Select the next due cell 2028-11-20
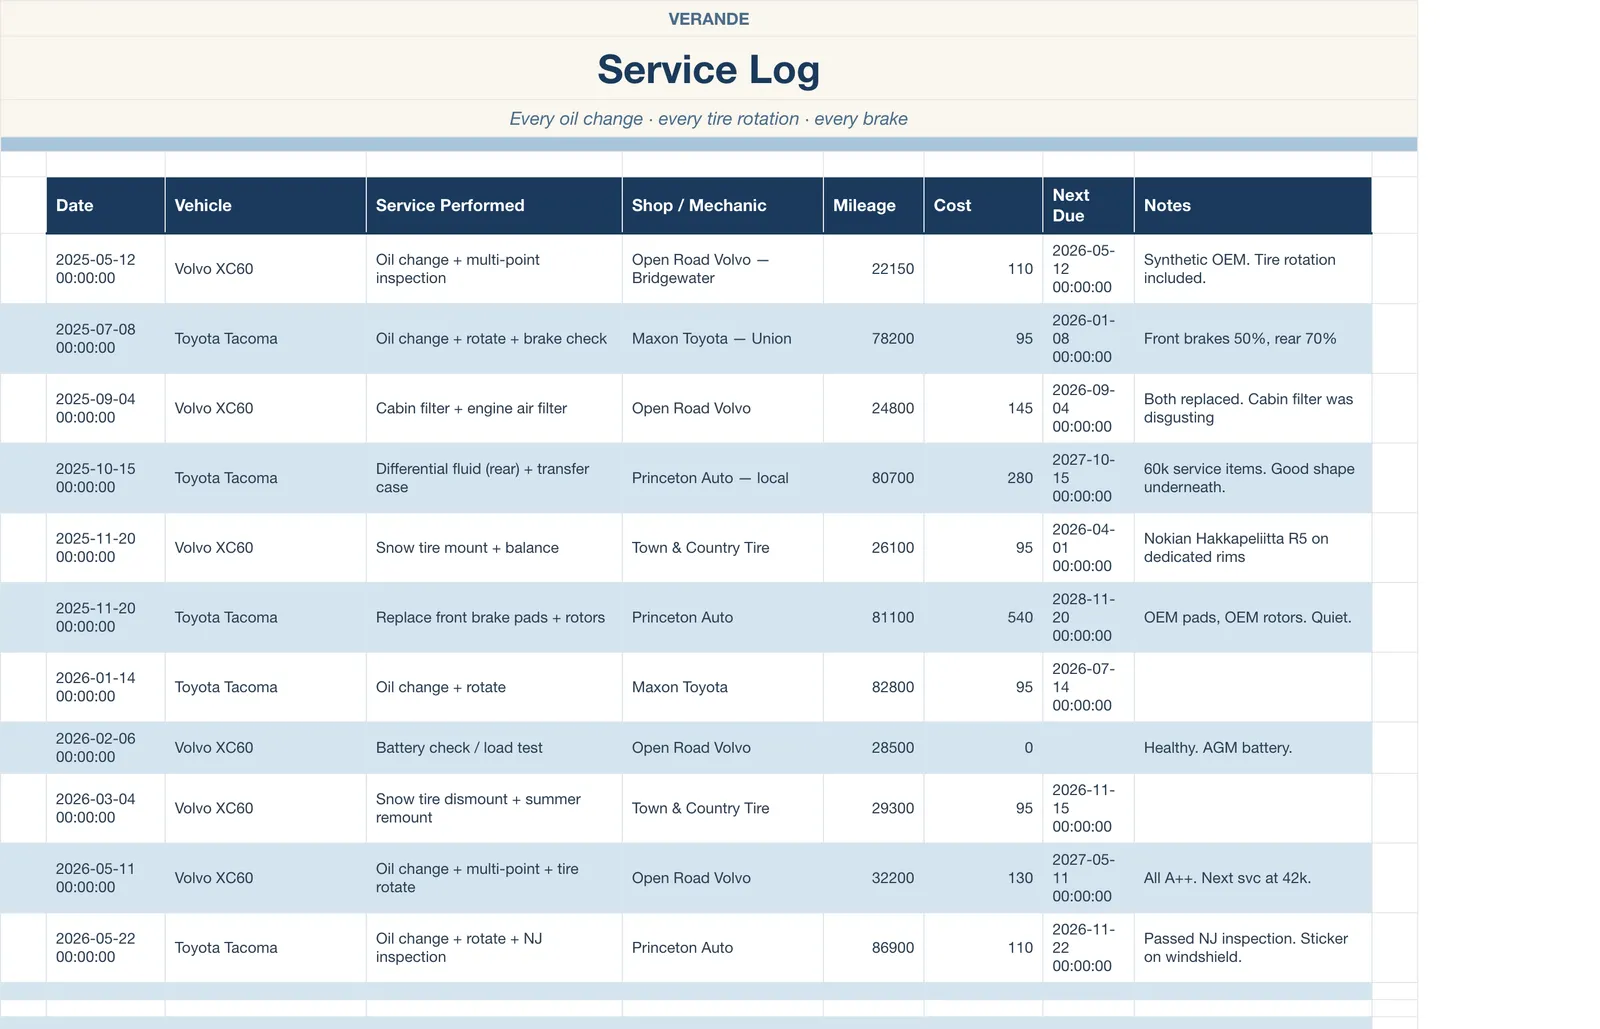The height and width of the screenshot is (1029, 1600). (x=1089, y=618)
